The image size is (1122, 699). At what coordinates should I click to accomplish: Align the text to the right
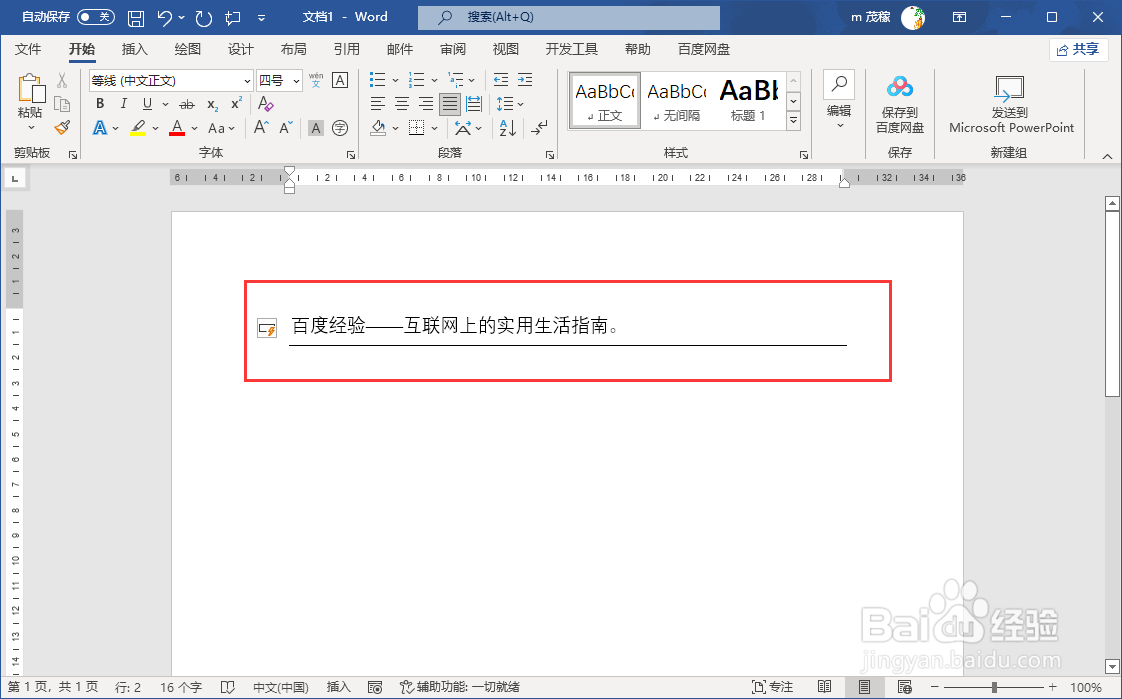coord(426,104)
